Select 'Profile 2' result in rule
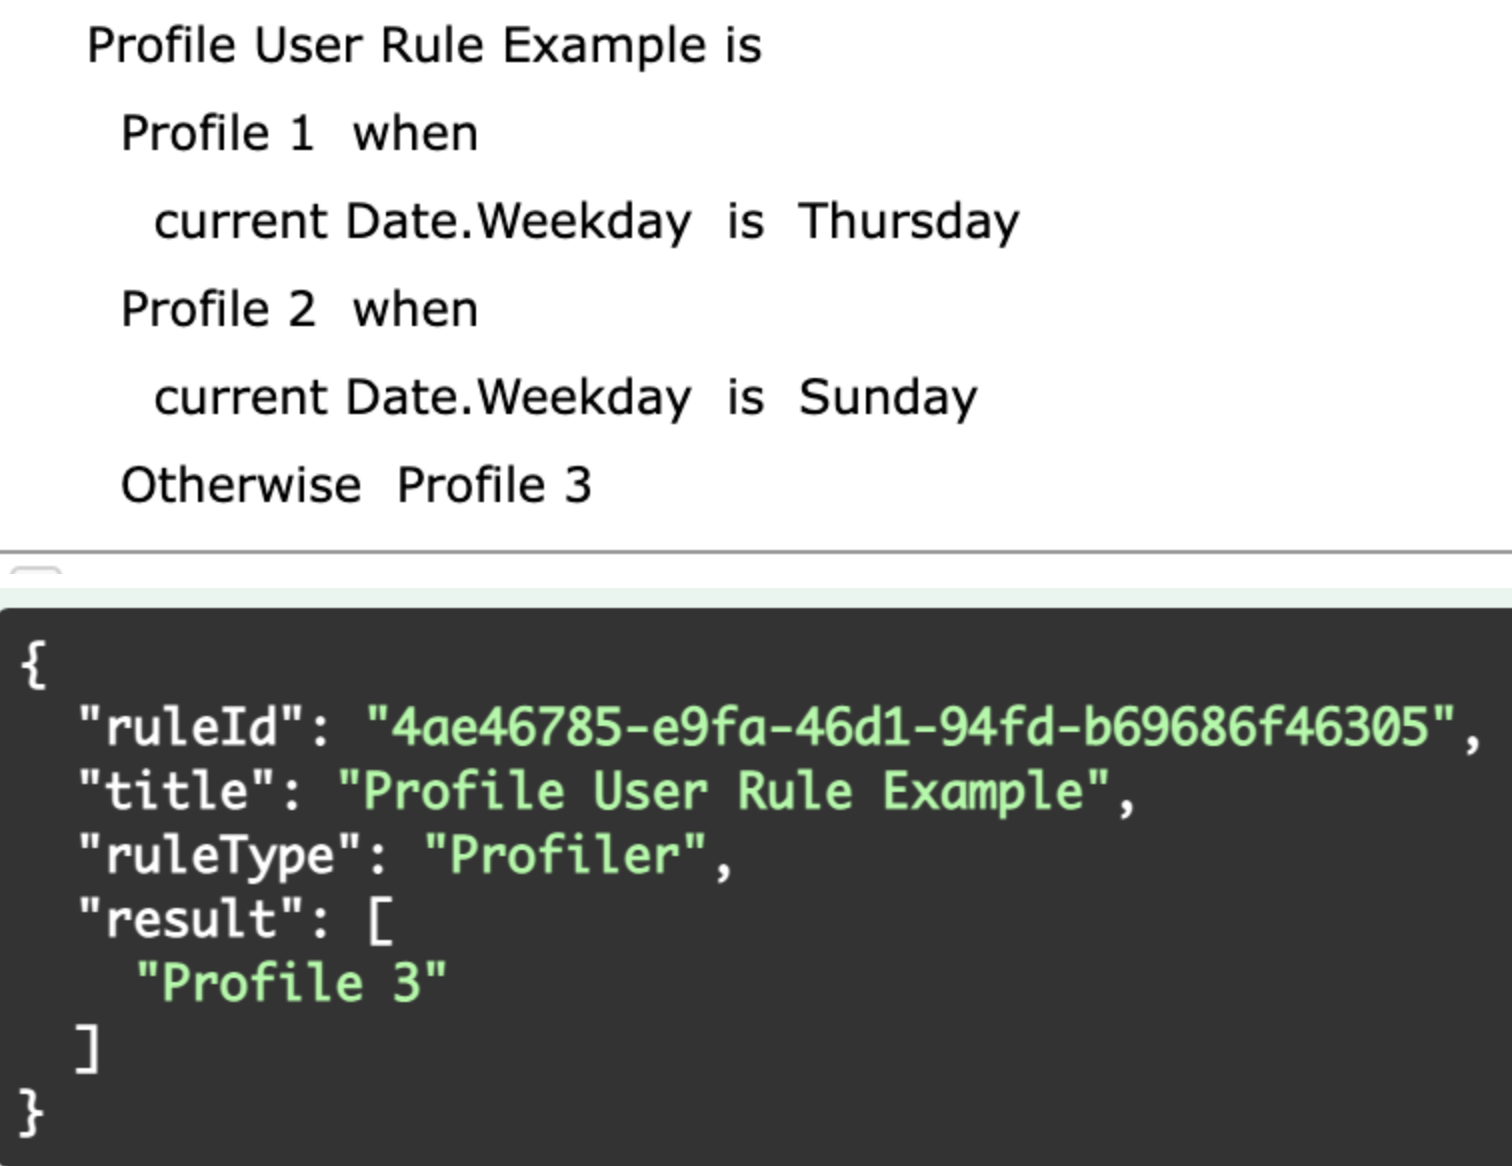Image resolution: width=1512 pixels, height=1166 pixels. [x=218, y=310]
